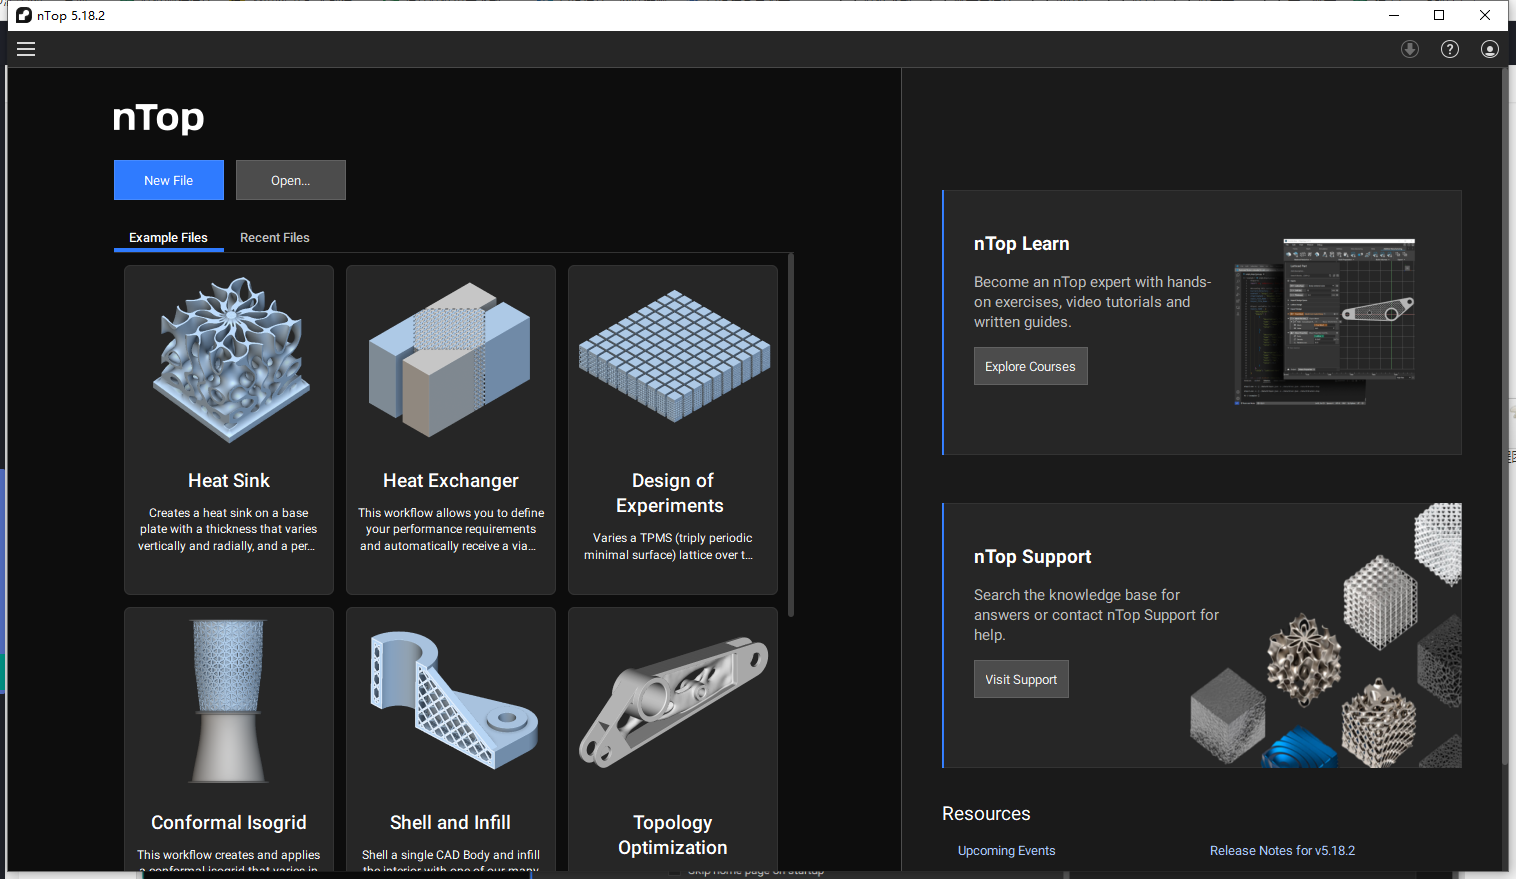Open the user account icon
Viewport: 1516px width, 879px height.
(x=1490, y=49)
